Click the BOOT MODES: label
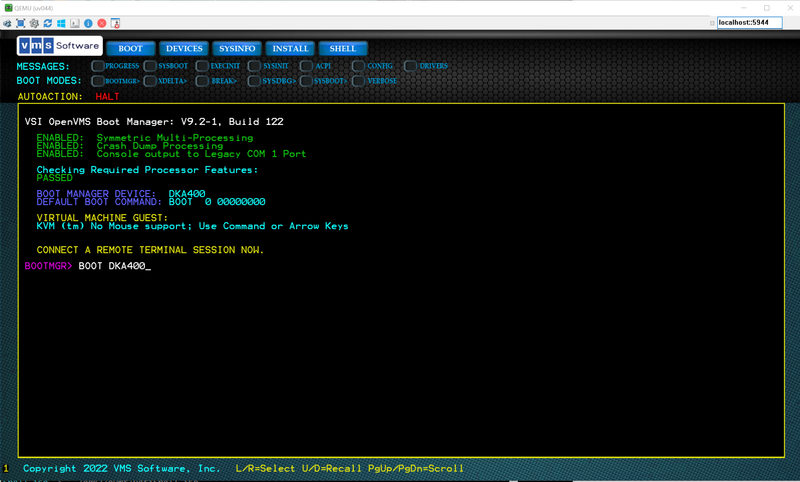 coord(49,81)
